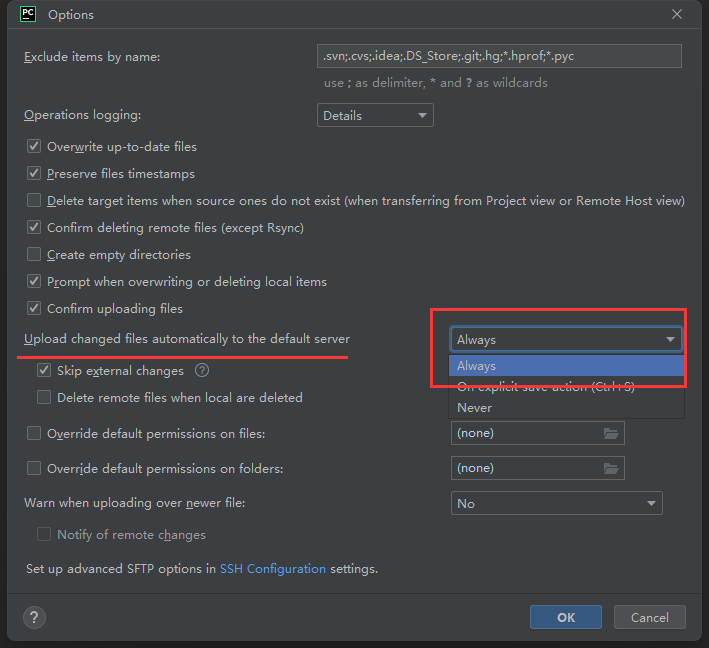
Task: Open folder browser for folder permissions
Action: (611, 468)
